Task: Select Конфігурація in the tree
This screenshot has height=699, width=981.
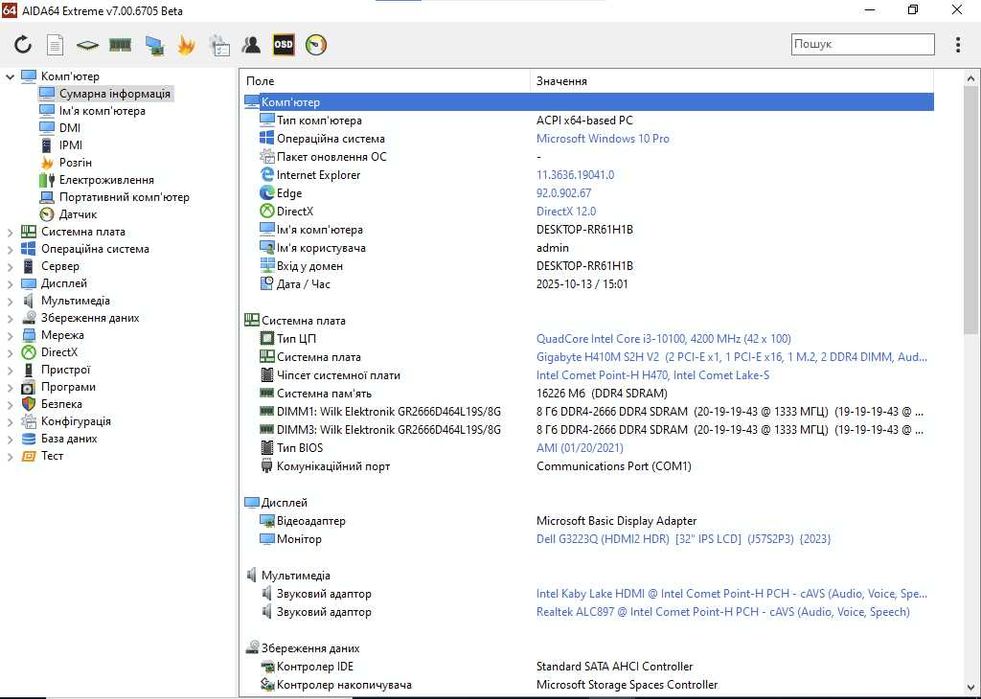Action: [x=76, y=421]
